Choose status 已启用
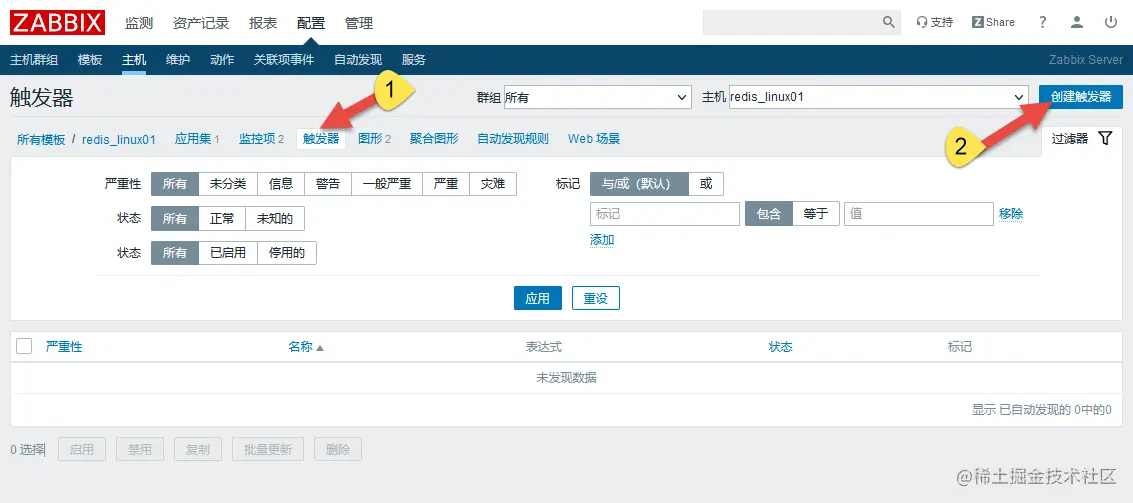Viewport: 1133px width, 503px height. (x=228, y=253)
